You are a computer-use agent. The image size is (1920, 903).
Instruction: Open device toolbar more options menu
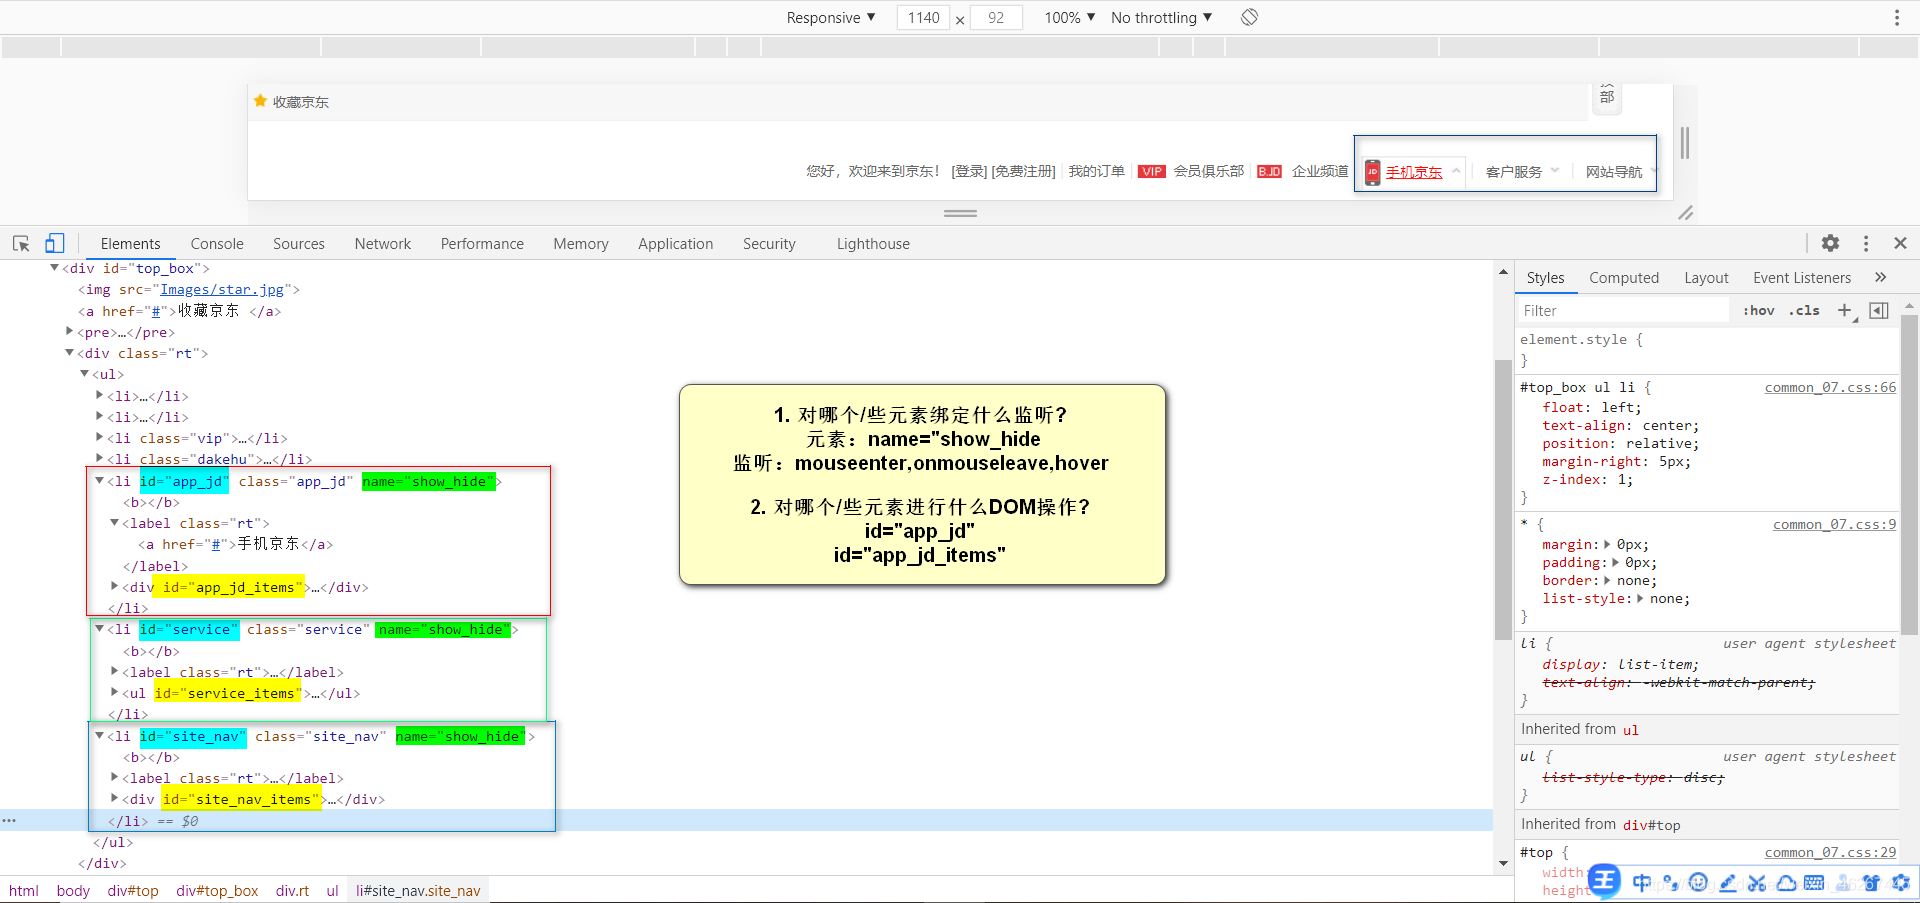[1896, 17]
